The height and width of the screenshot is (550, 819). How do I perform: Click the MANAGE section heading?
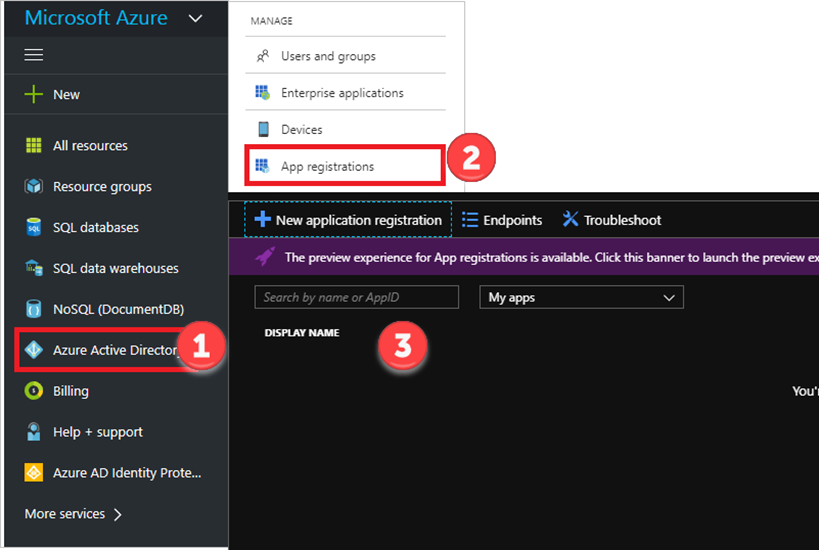pos(272,21)
